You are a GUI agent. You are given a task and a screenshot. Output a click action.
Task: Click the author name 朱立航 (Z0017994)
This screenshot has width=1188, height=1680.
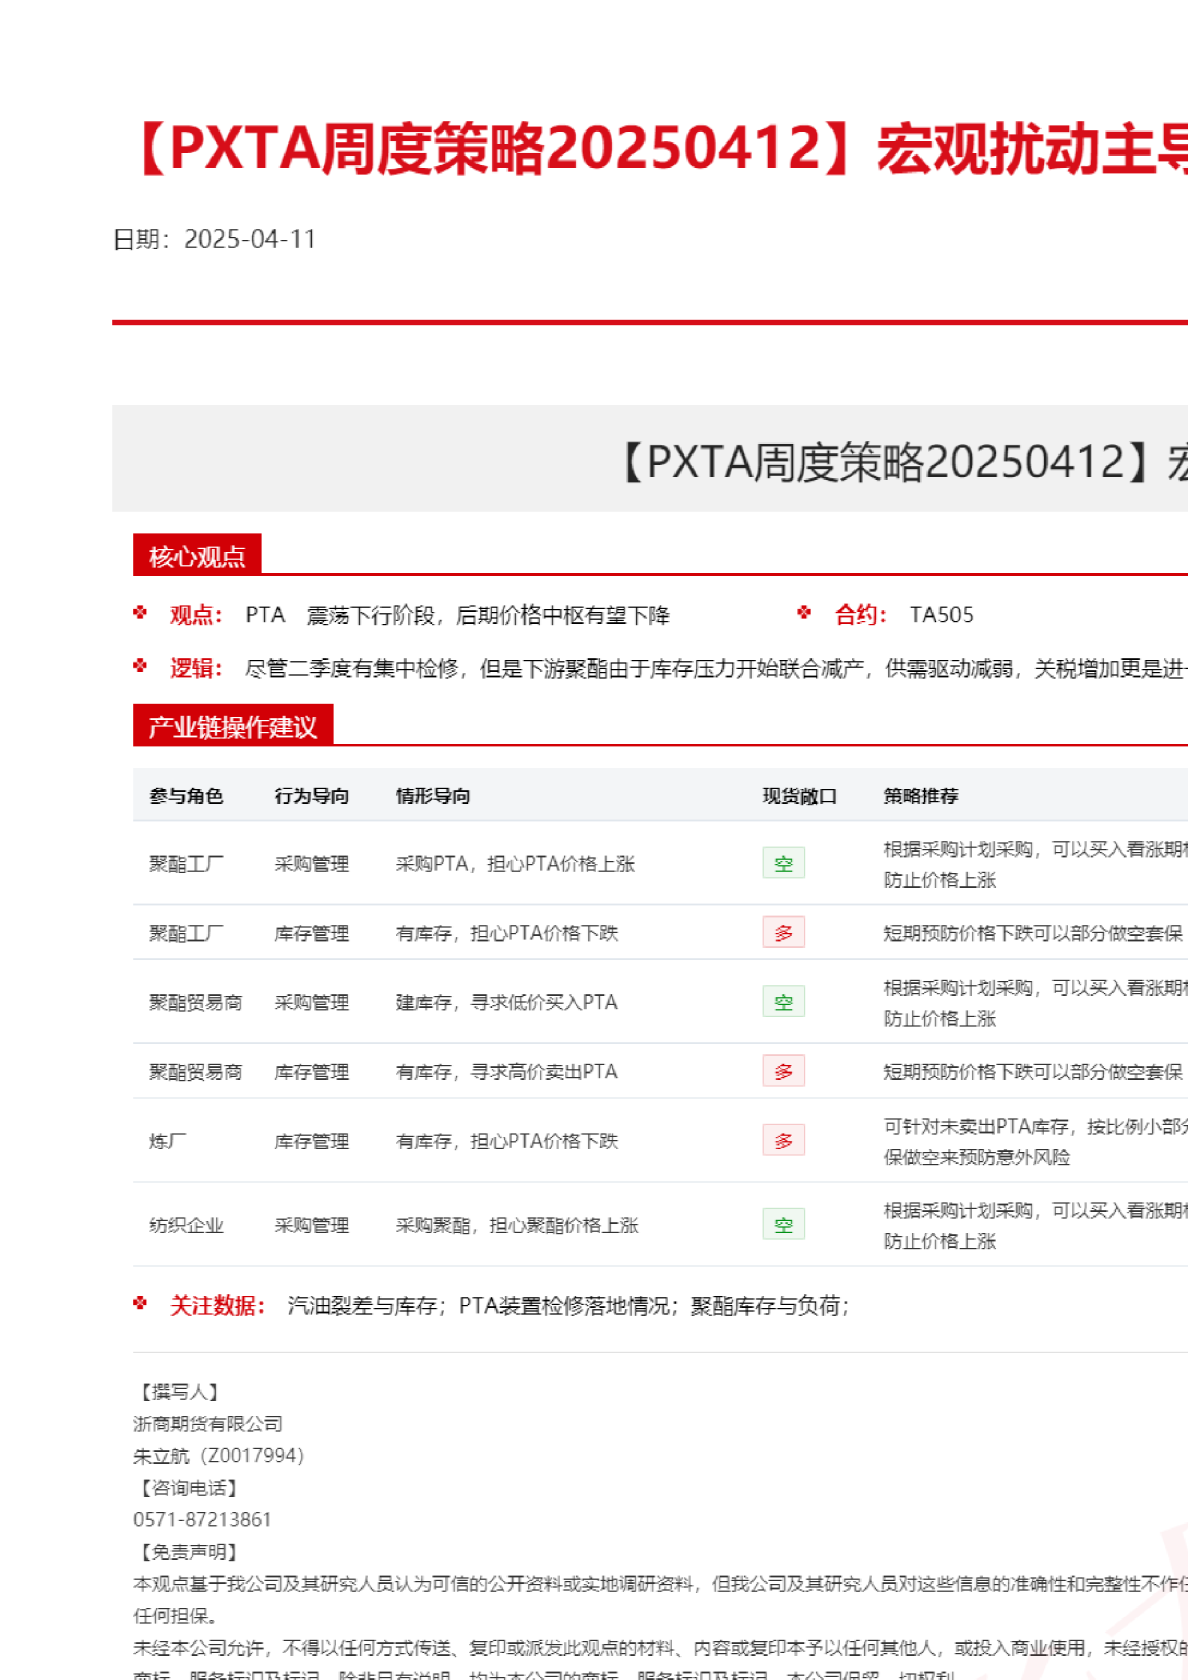pos(218,1455)
